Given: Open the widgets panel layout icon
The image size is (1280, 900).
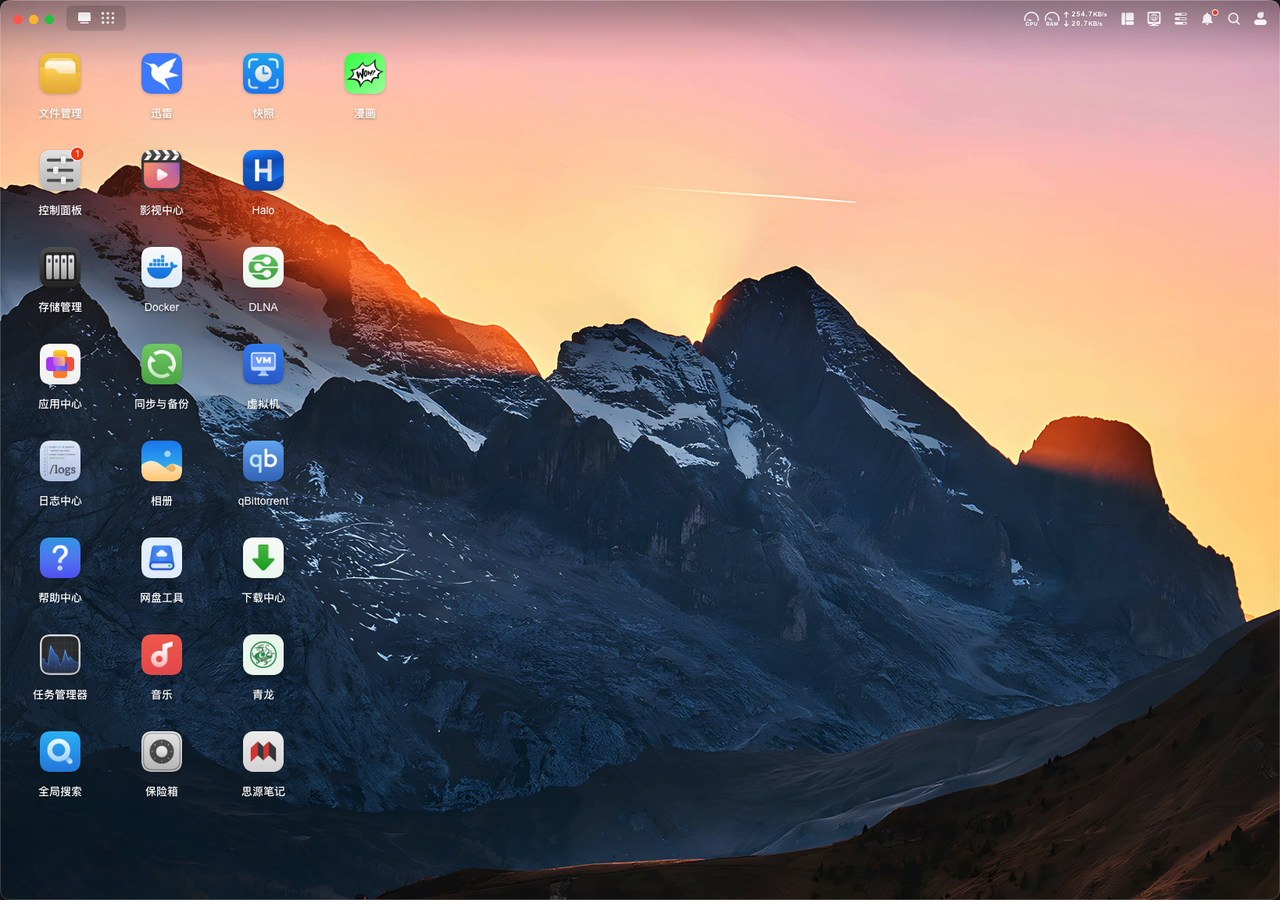Looking at the screenshot, I should (1127, 19).
